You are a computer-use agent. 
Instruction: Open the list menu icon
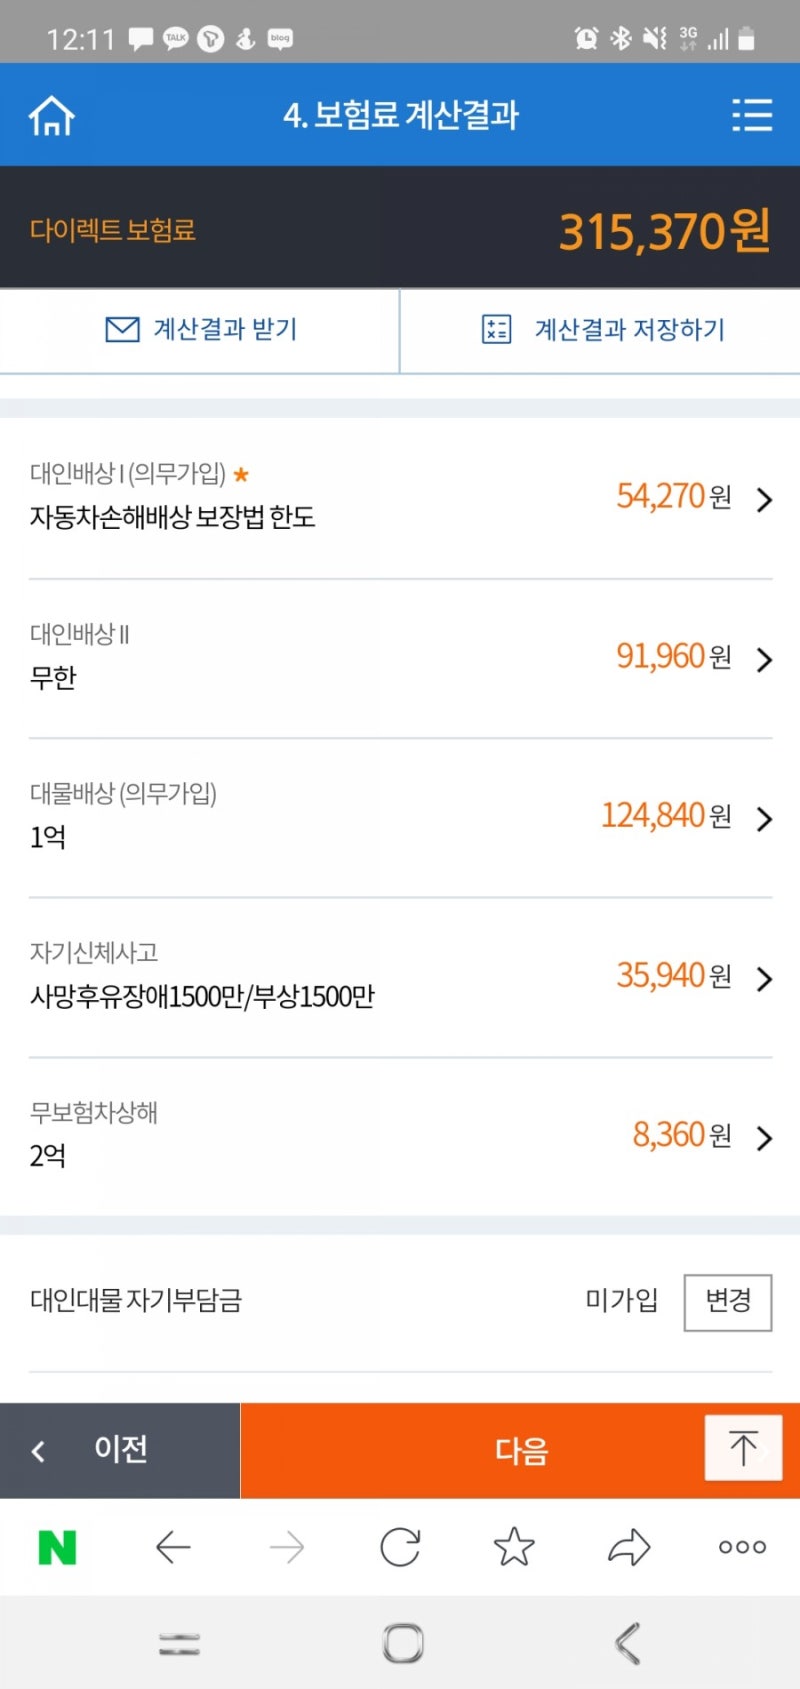pos(751,115)
